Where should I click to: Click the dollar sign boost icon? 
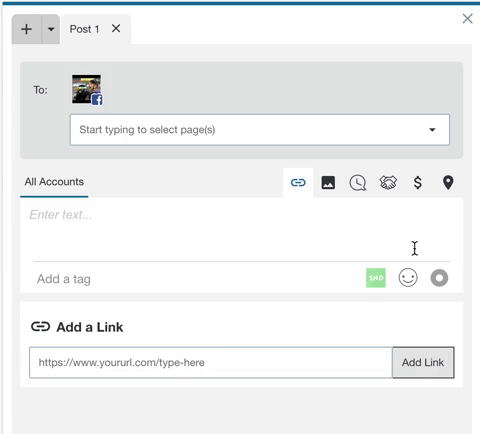(x=418, y=183)
